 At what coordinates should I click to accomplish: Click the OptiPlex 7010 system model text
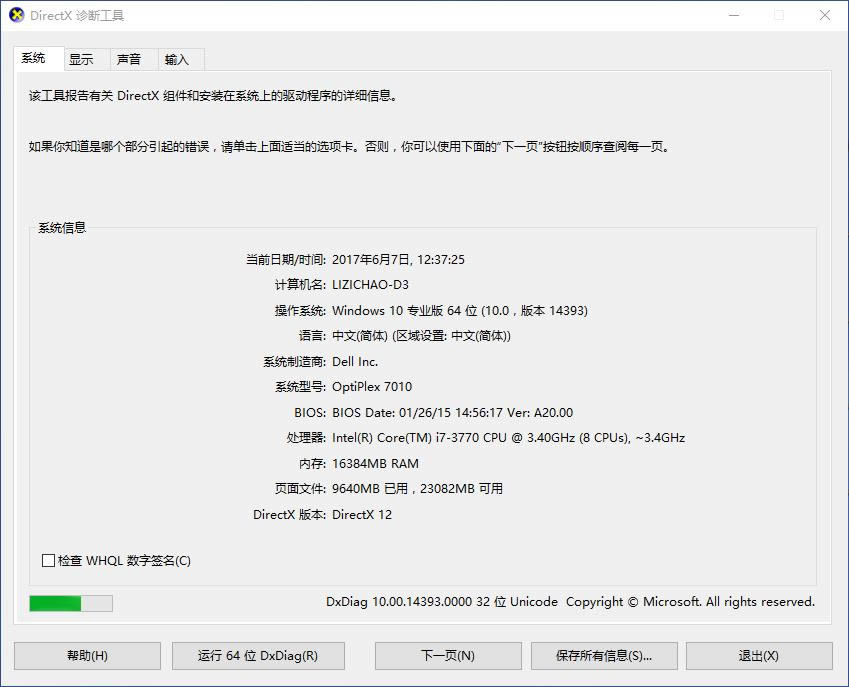(372, 387)
